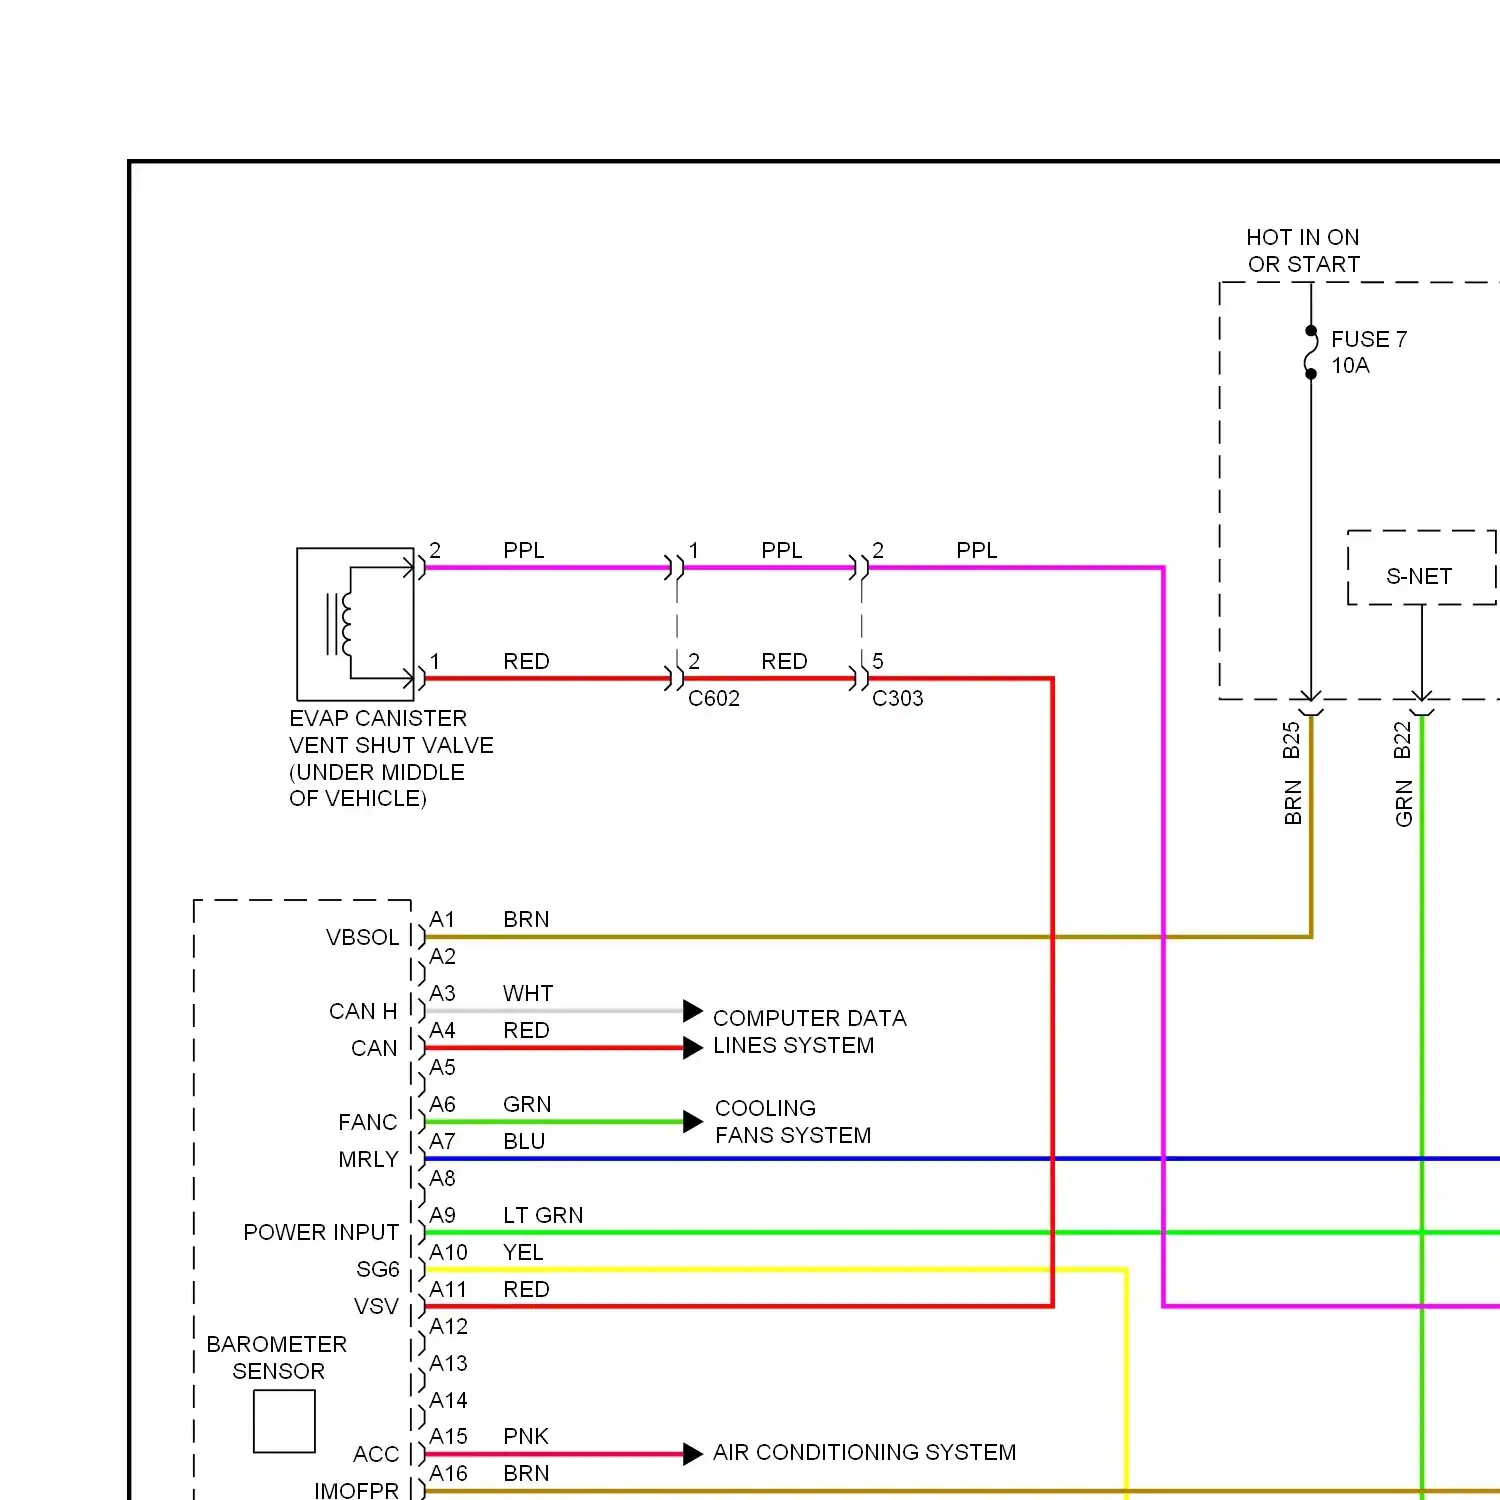Click the red CAN wire arrowhead at A4

click(x=693, y=1048)
